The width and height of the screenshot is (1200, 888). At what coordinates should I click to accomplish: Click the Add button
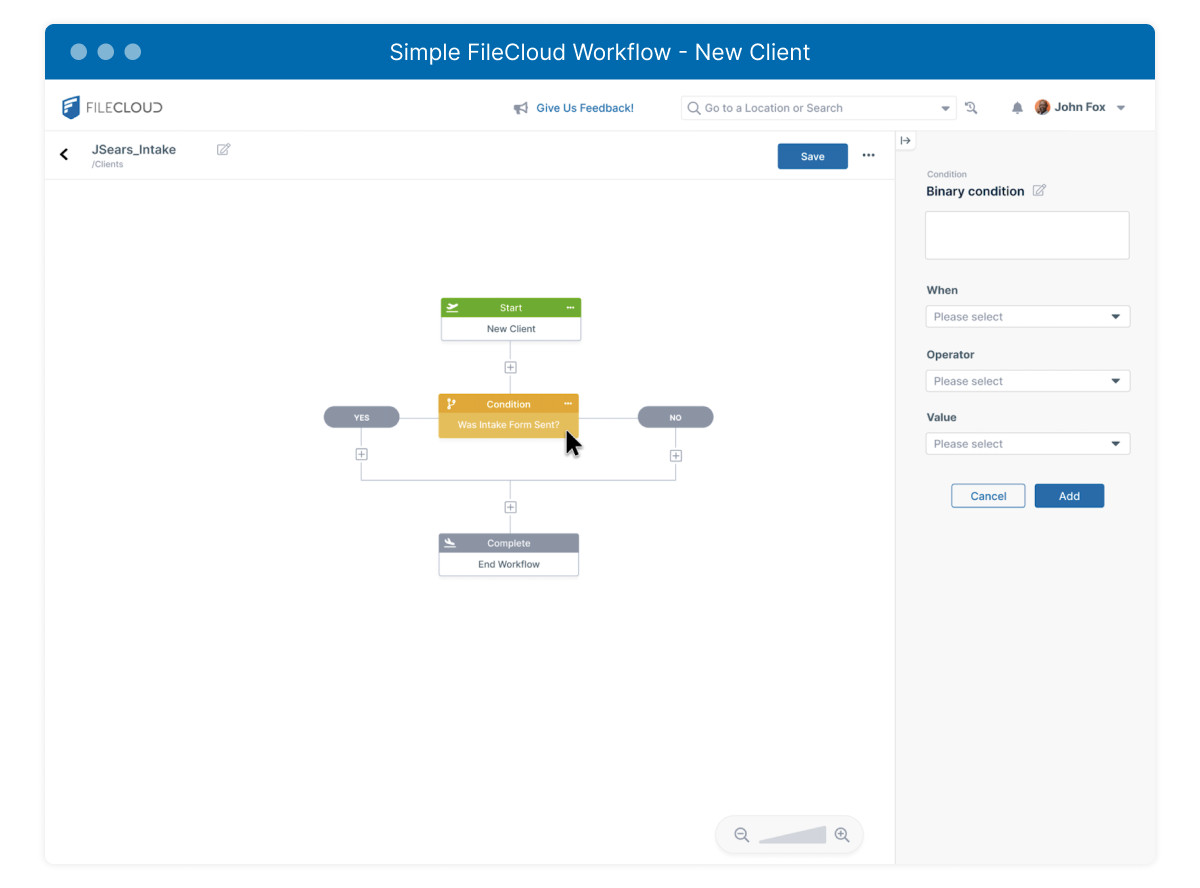pos(1069,496)
